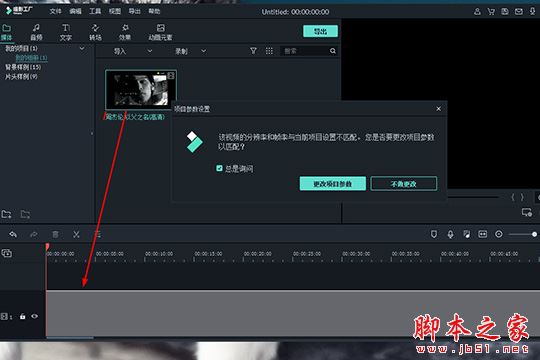This screenshot has width=540, height=360.
Task: Click the zoom-to-fit timeline icon
Action: [x=482, y=234]
